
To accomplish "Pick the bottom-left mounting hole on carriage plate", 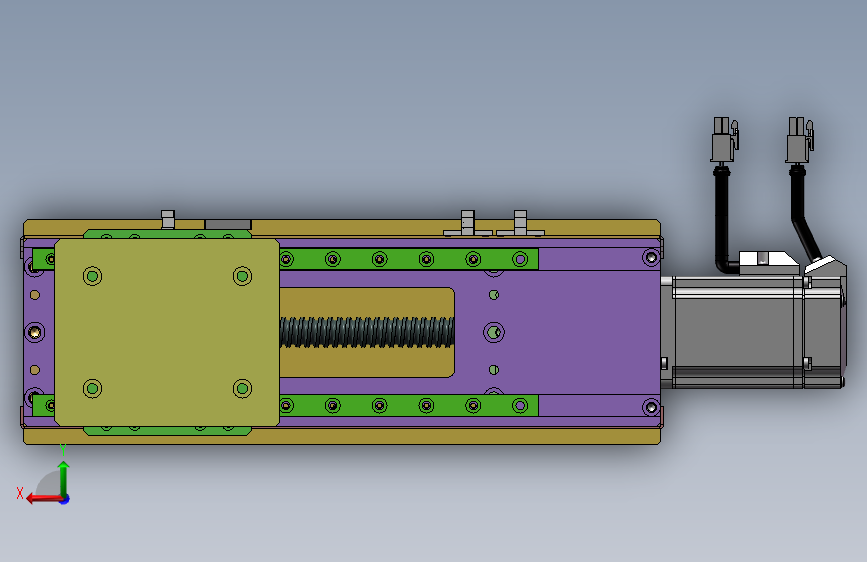I will click(92, 388).
